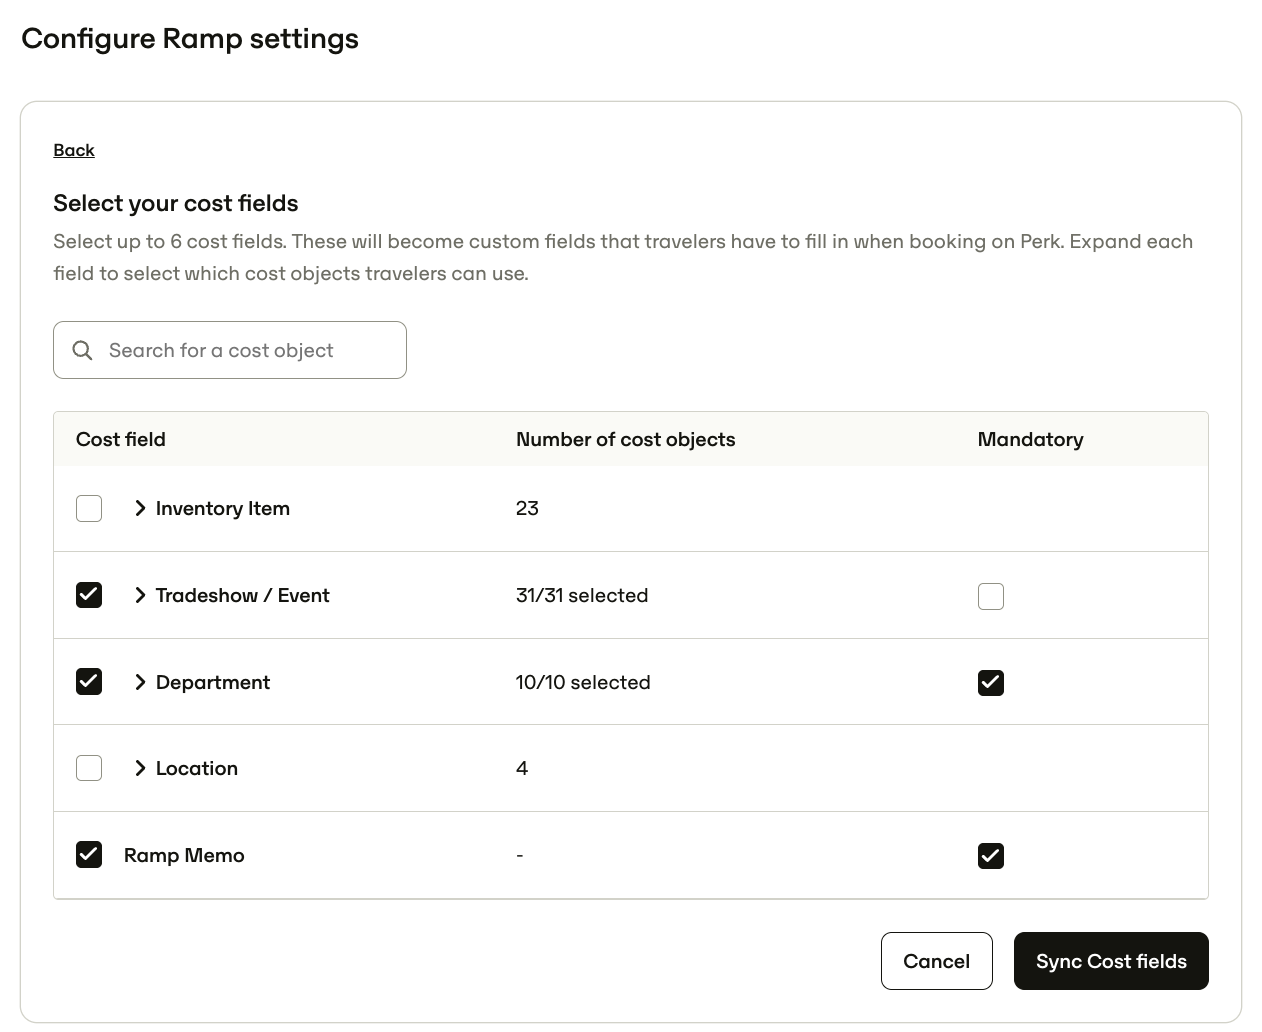
Task: Click the 31/31 selected value
Action: [582, 595]
